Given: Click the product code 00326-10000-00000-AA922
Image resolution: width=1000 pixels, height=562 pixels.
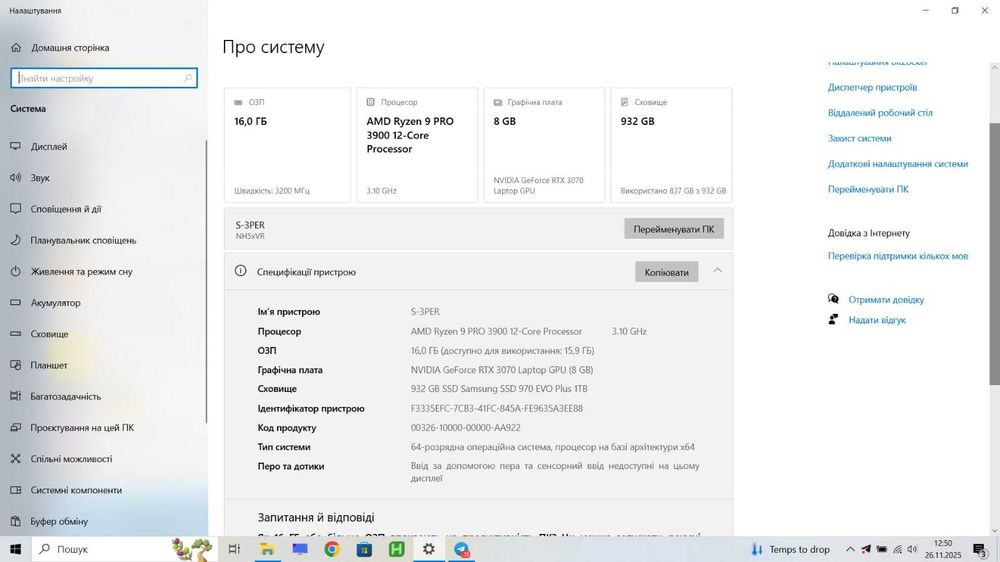Looking at the screenshot, I should click(466, 428).
